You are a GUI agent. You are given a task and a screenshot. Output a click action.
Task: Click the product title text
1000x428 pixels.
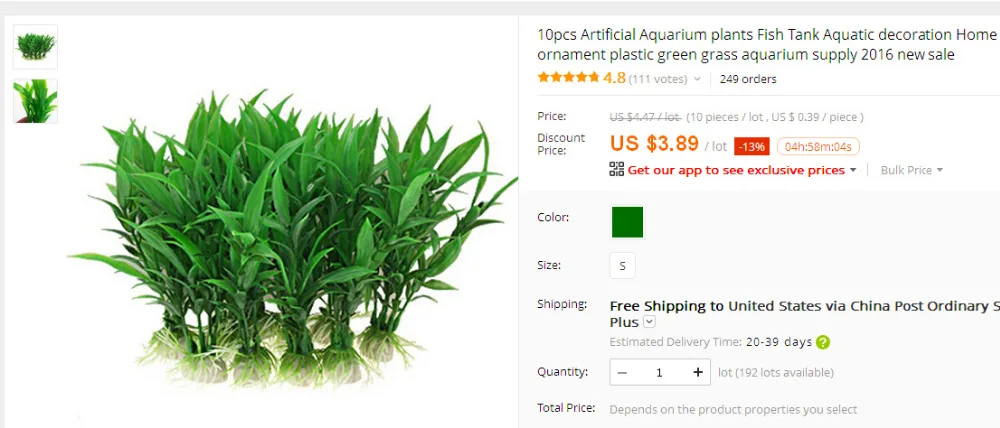[767, 45]
